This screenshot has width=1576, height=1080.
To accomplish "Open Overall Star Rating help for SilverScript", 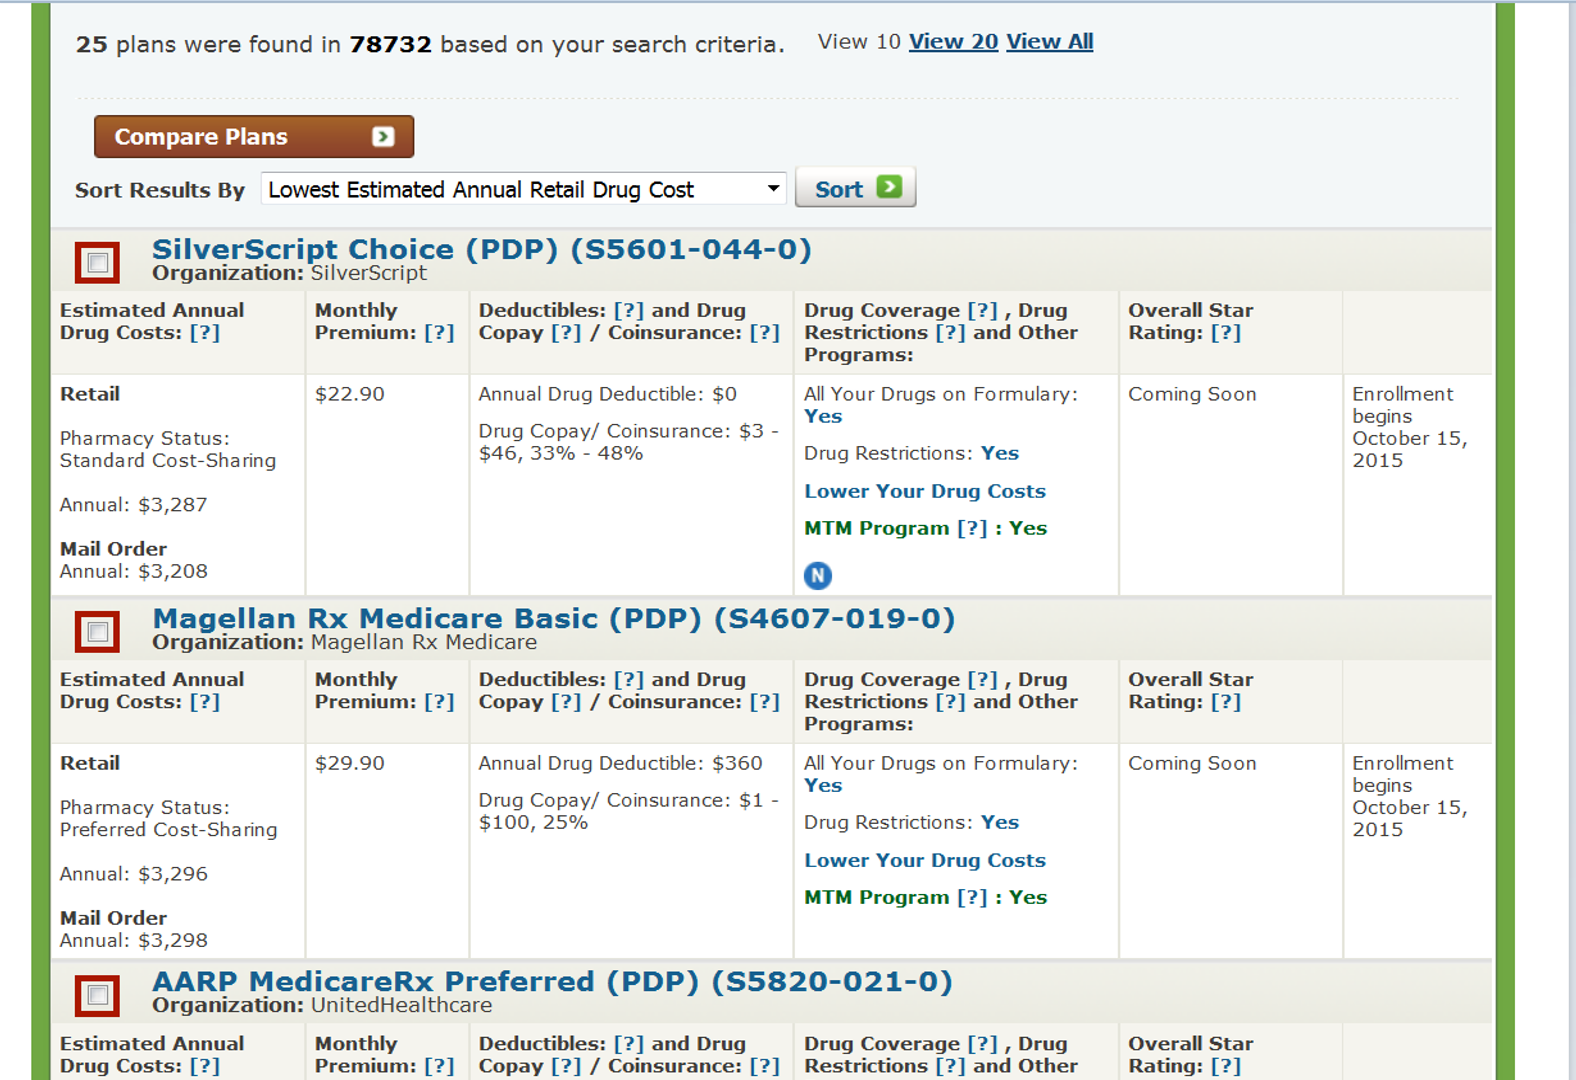I will [x=1226, y=333].
